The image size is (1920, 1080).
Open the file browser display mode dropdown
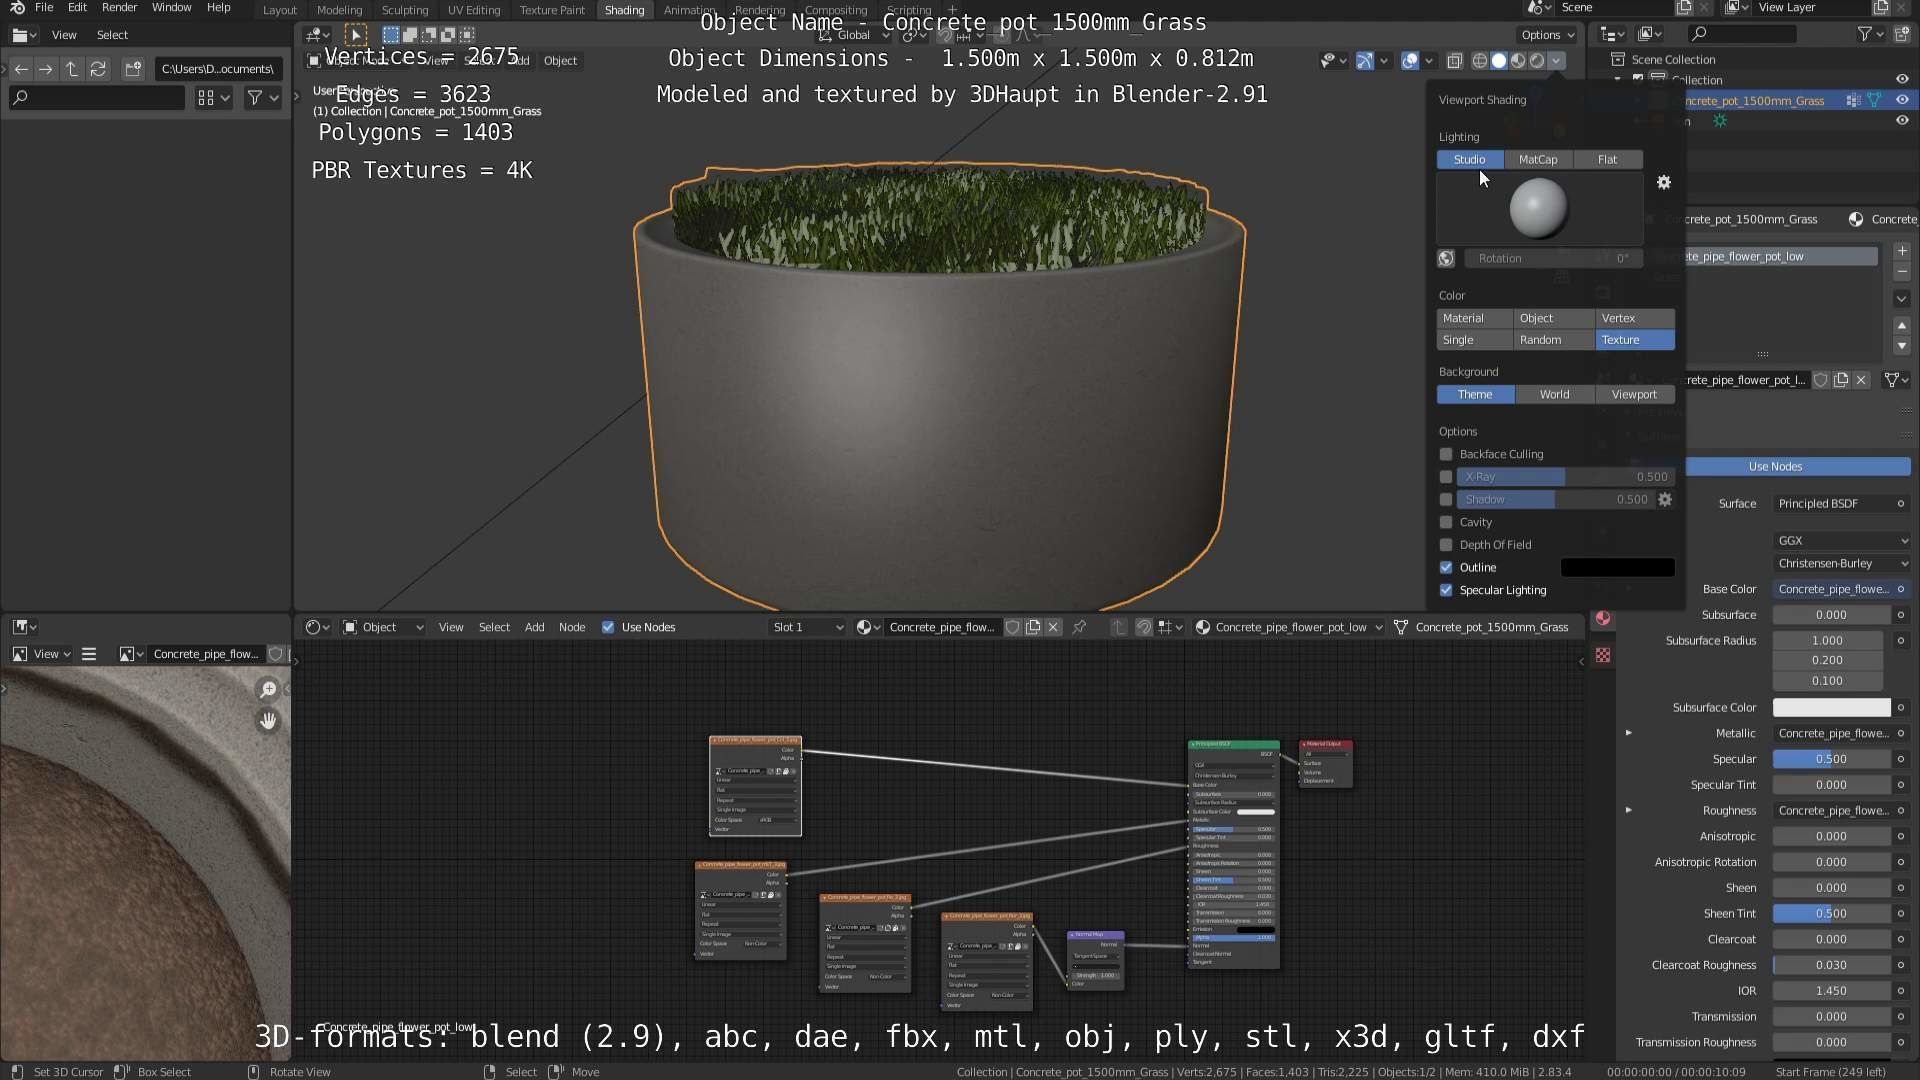(x=214, y=97)
